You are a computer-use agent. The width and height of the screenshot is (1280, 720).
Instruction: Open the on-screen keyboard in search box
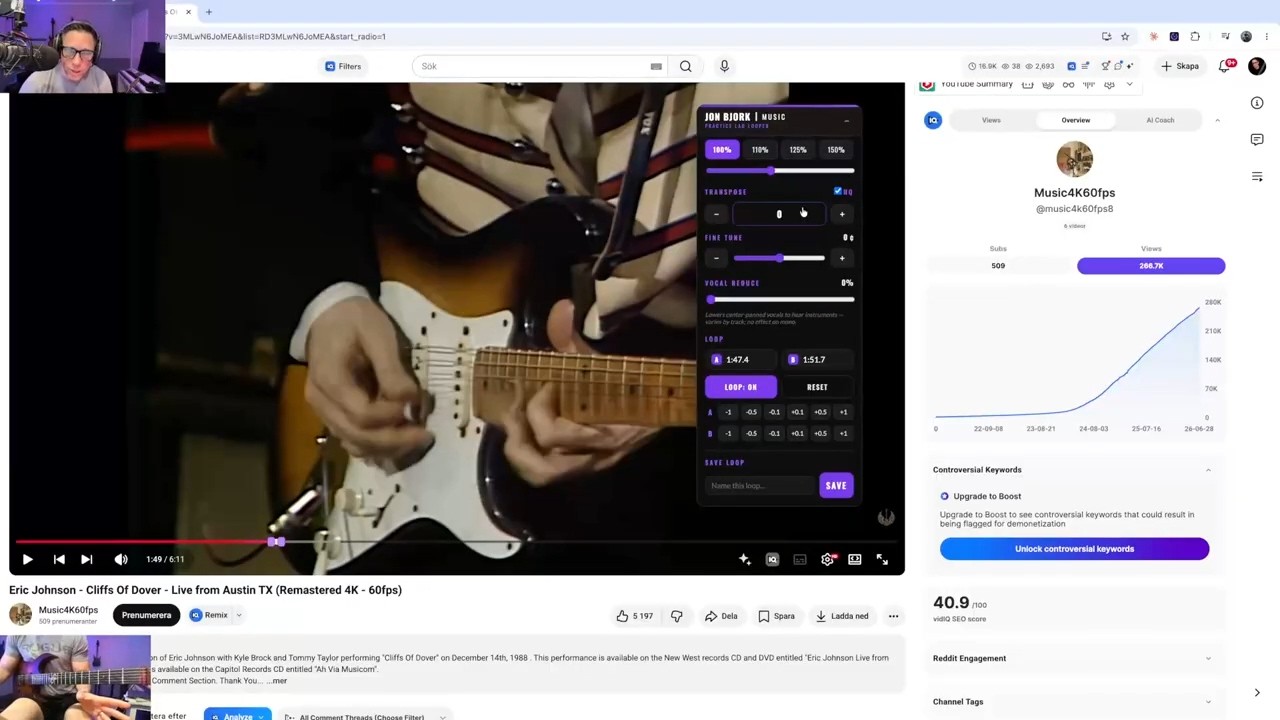click(x=656, y=66)
